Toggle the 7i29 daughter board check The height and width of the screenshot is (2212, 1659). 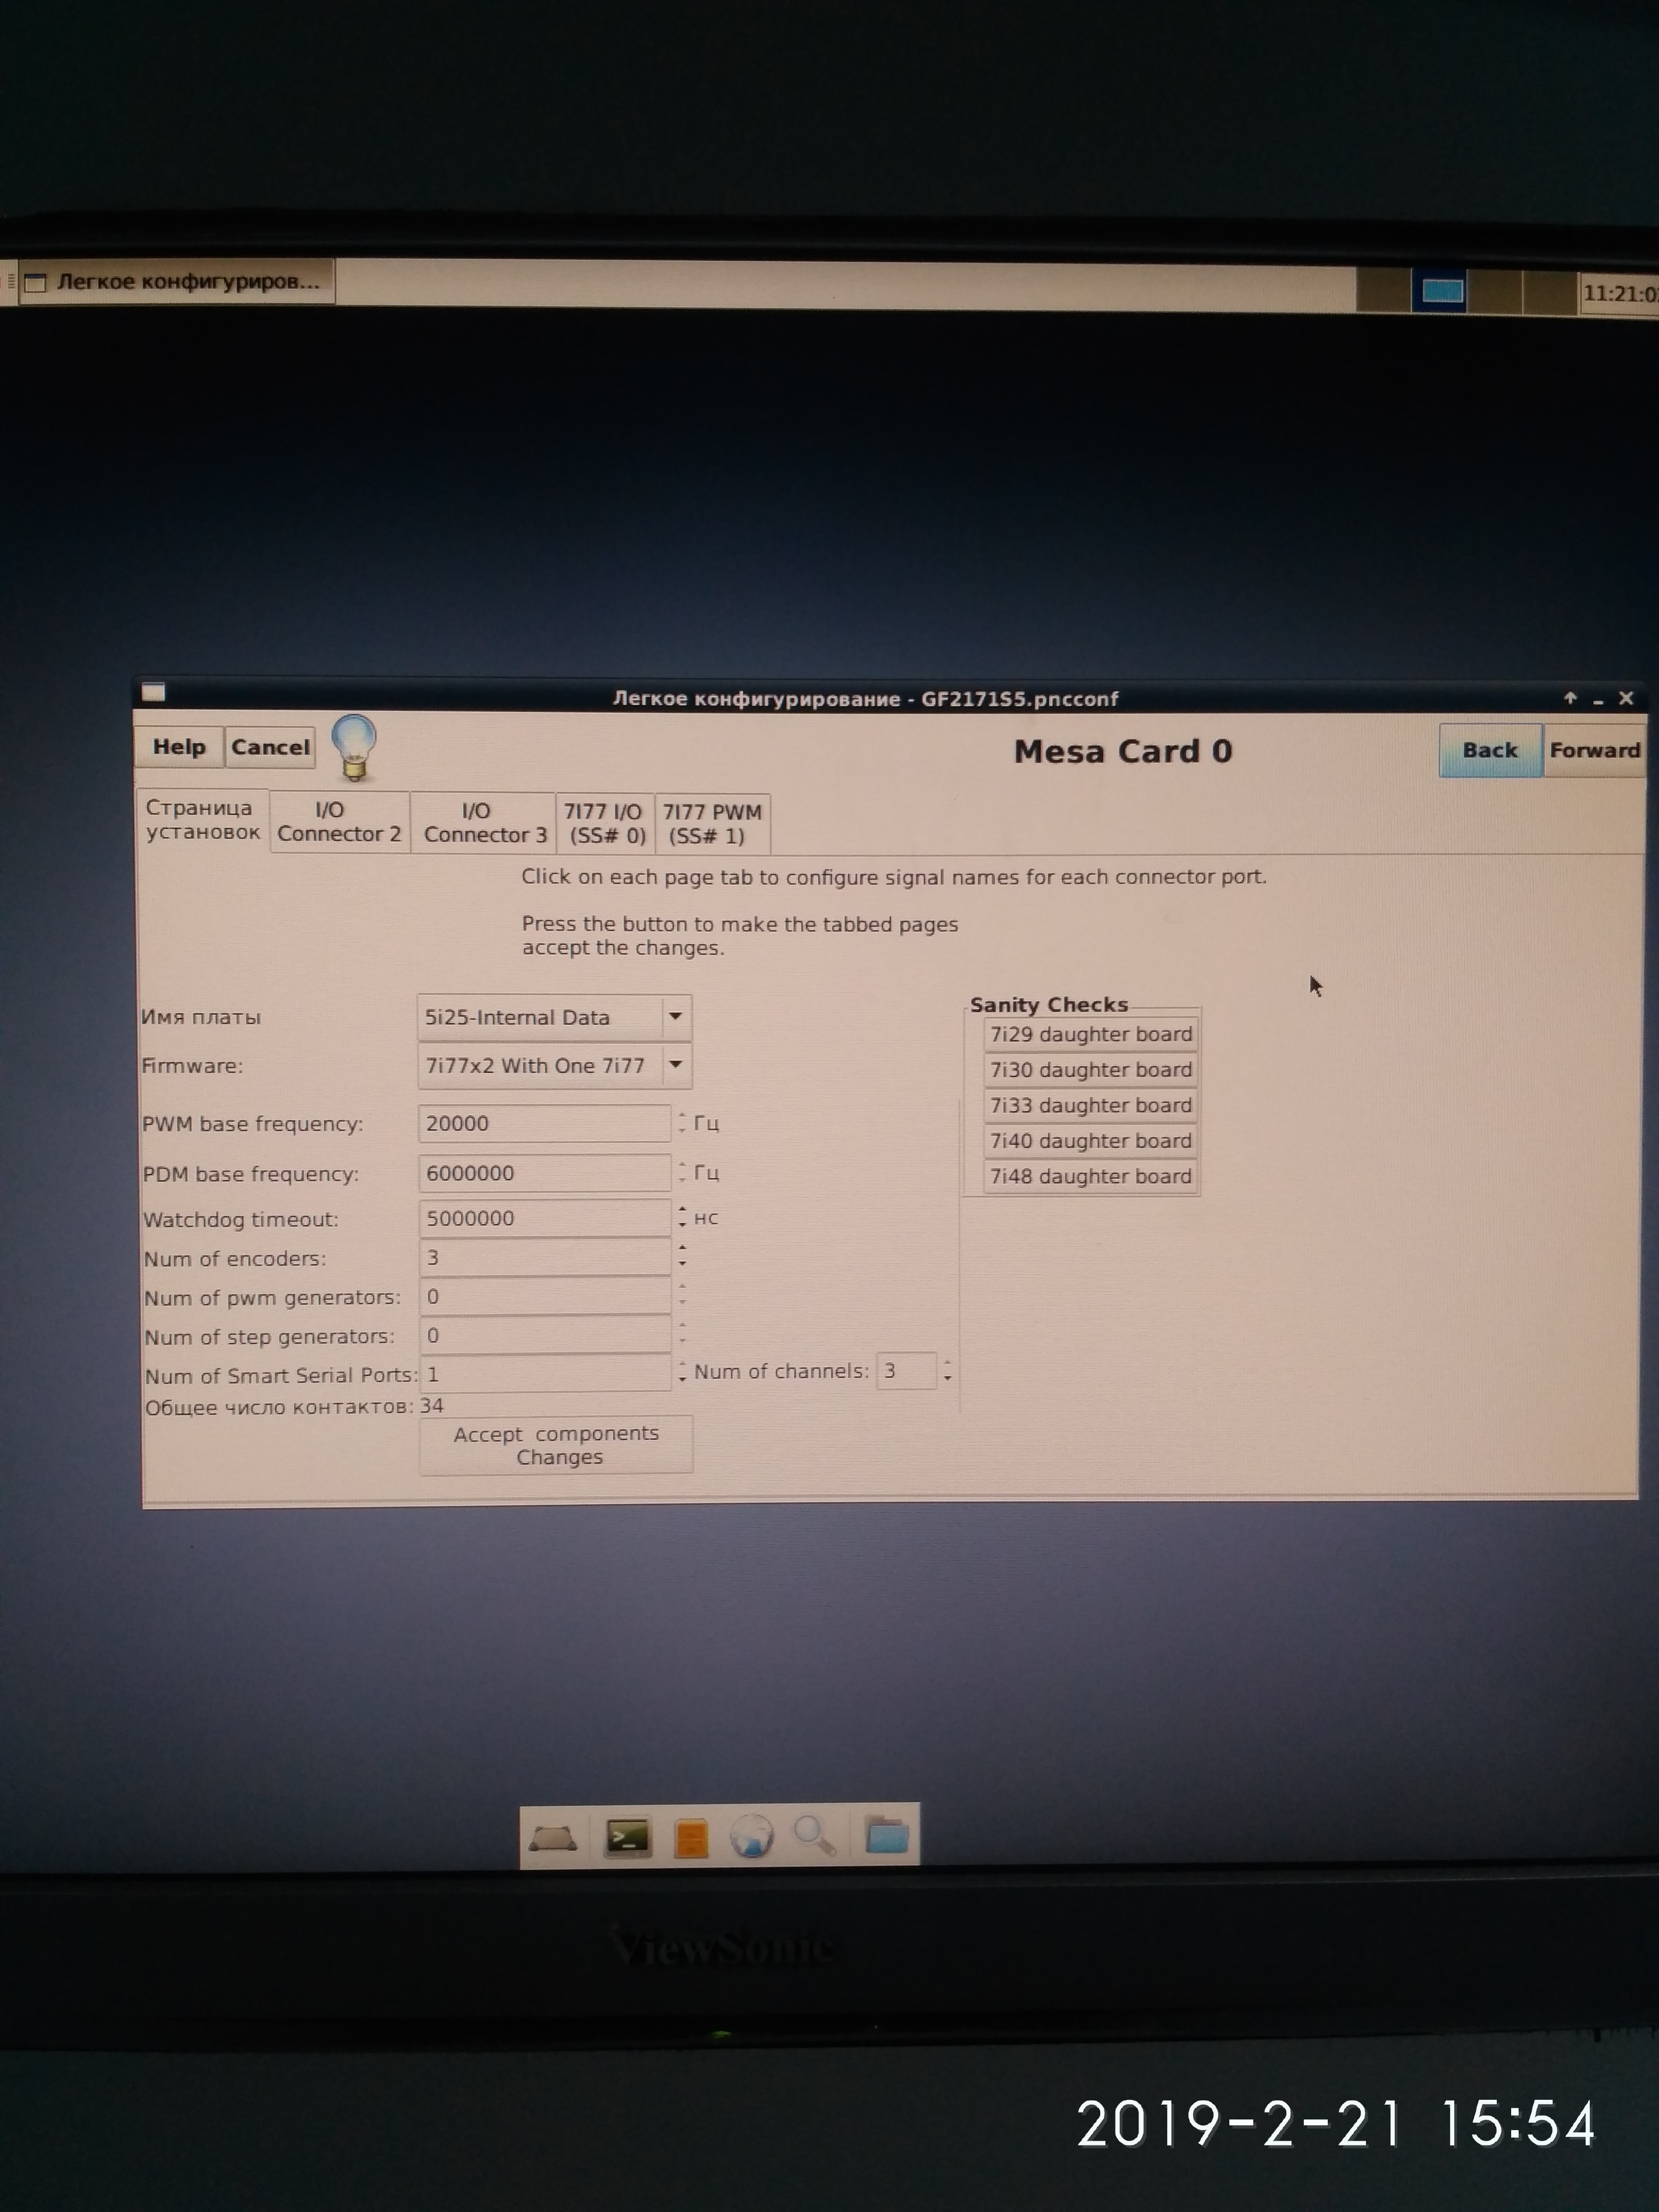pos(1090,1034)
